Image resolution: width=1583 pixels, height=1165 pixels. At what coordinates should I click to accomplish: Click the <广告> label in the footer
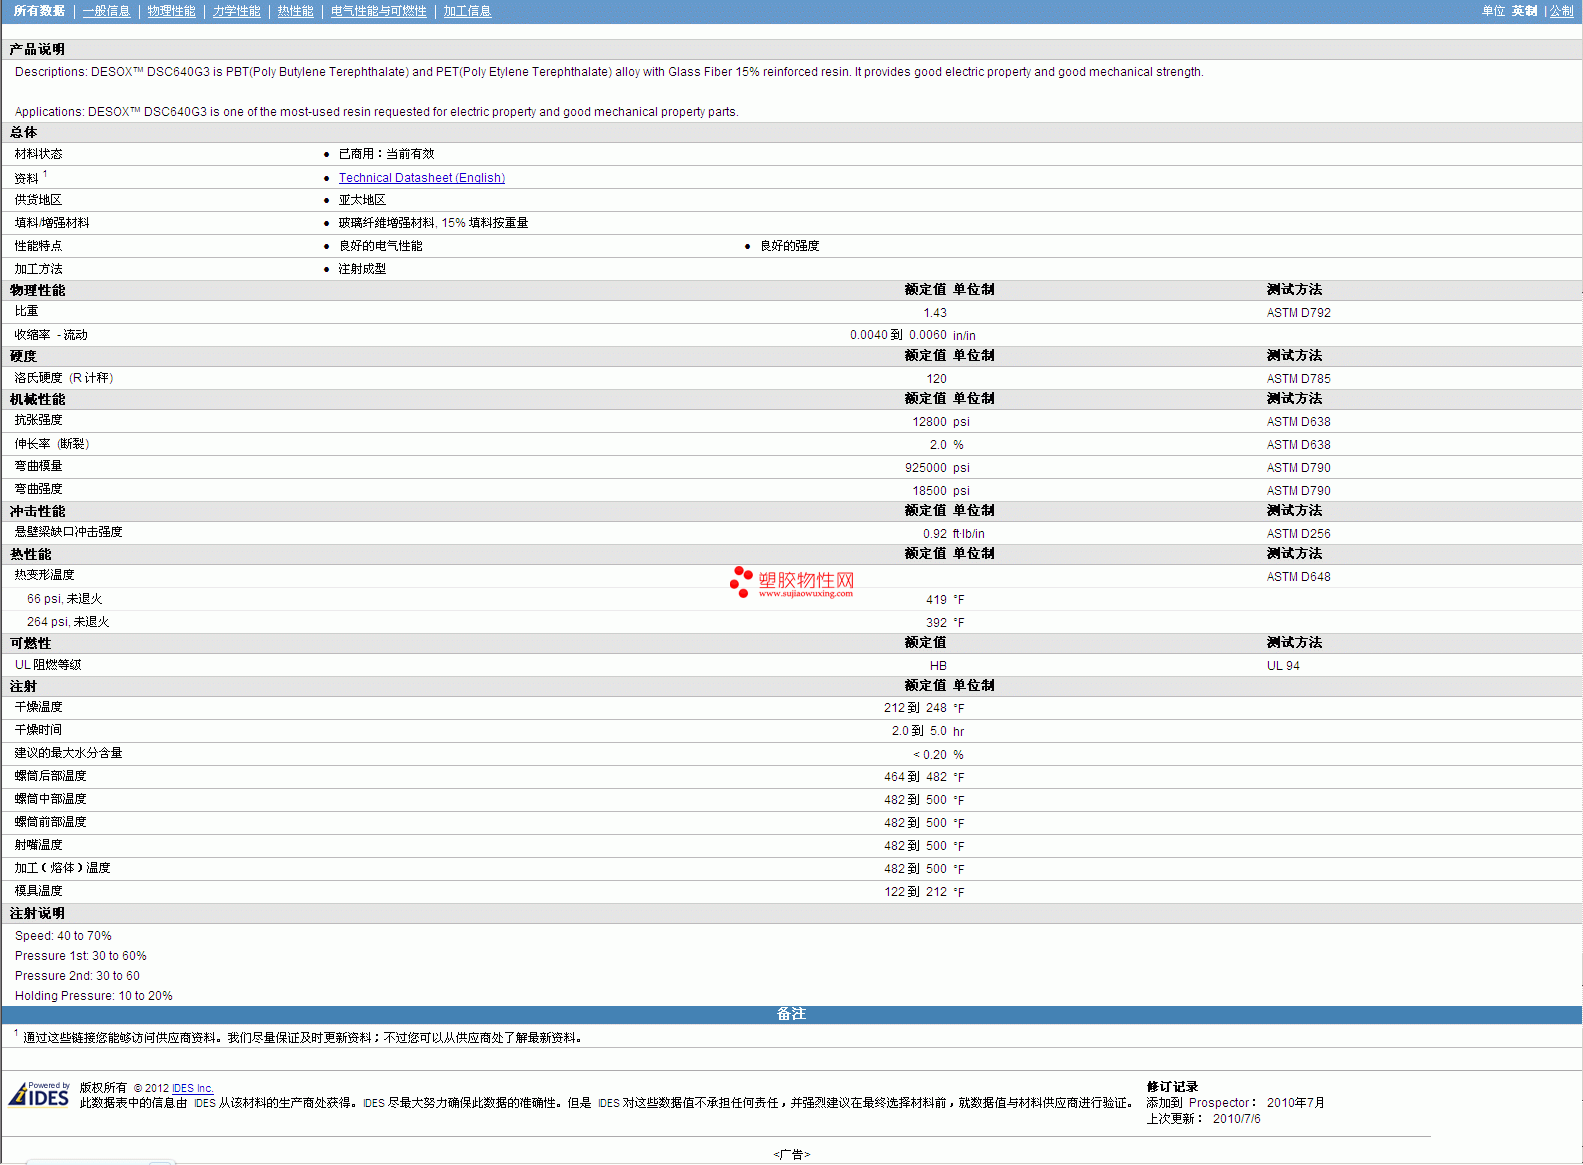(x=791, y=1155)
